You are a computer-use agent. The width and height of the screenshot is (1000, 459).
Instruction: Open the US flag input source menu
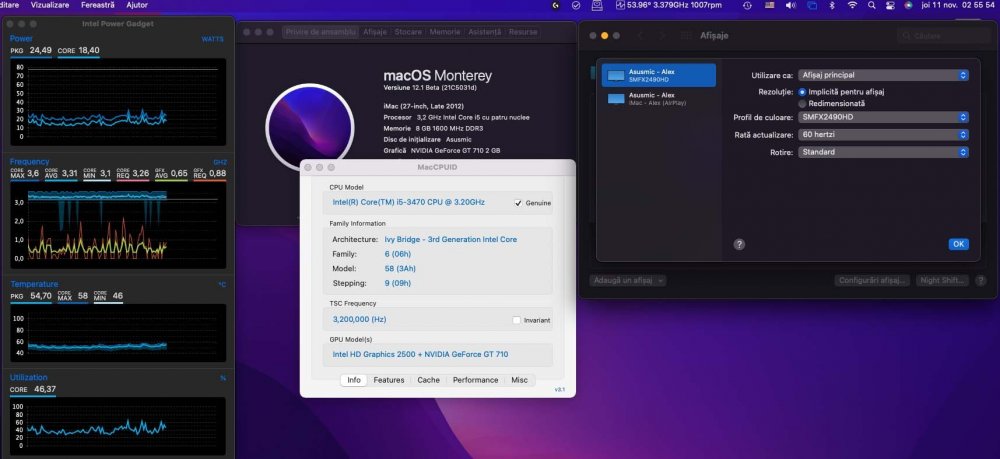coord(770,5)
